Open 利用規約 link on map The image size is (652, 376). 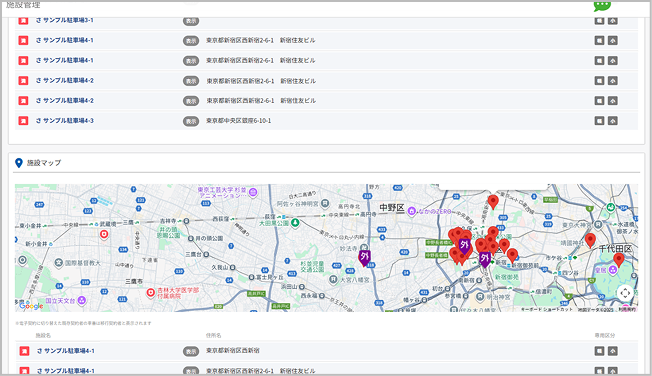pyautogui.click(x=627, y=309)
